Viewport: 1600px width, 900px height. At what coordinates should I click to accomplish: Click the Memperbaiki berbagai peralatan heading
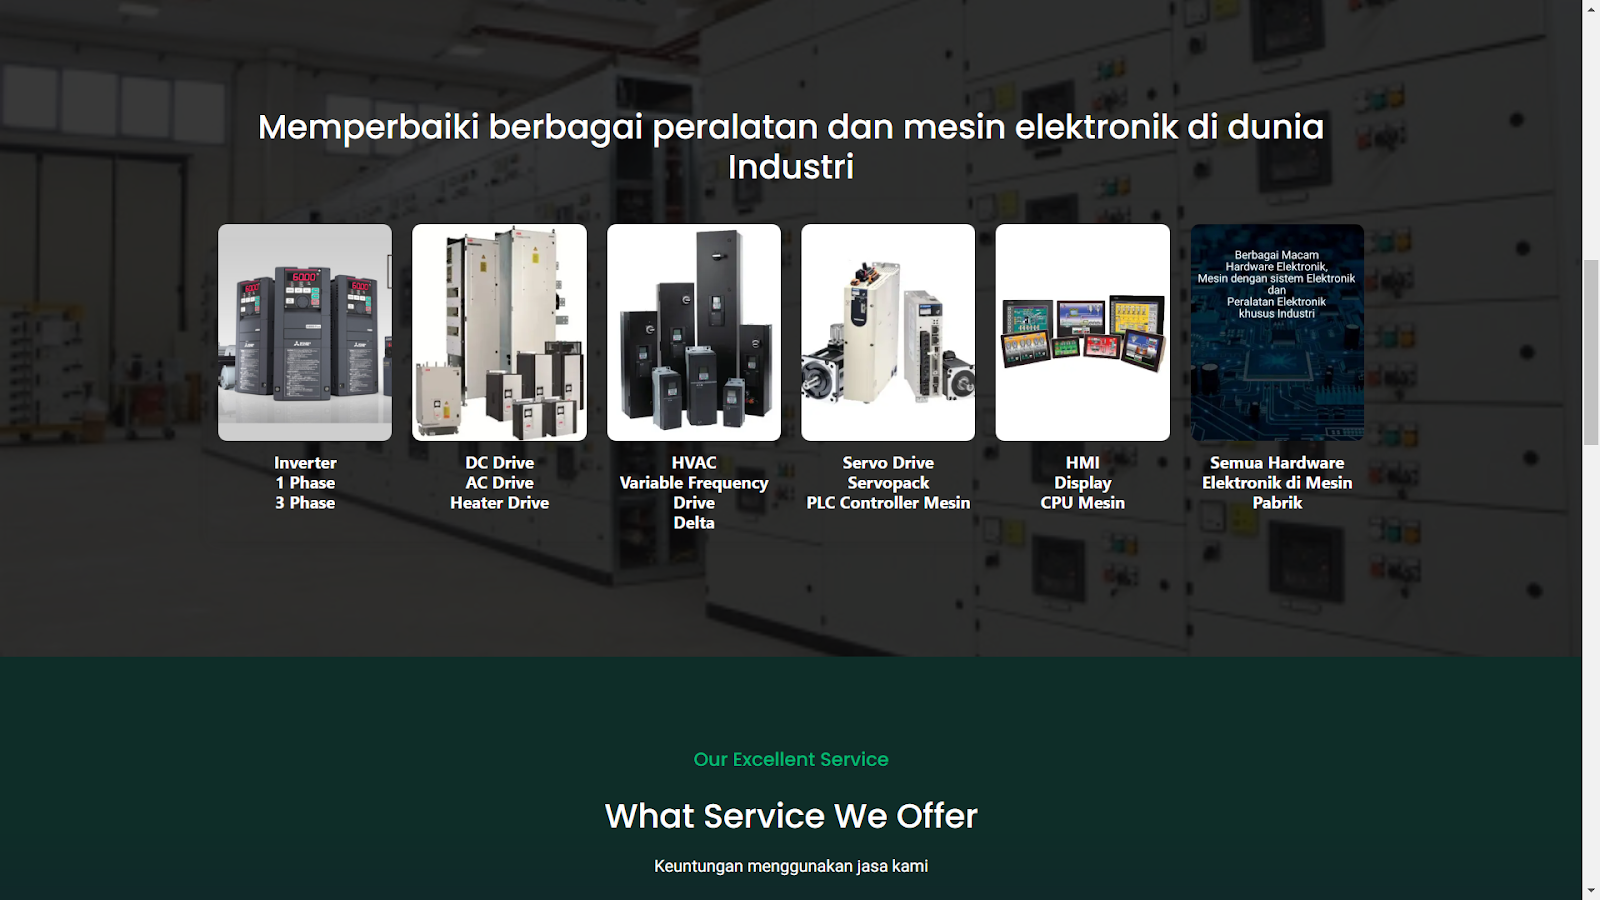(x=791, y=146)
